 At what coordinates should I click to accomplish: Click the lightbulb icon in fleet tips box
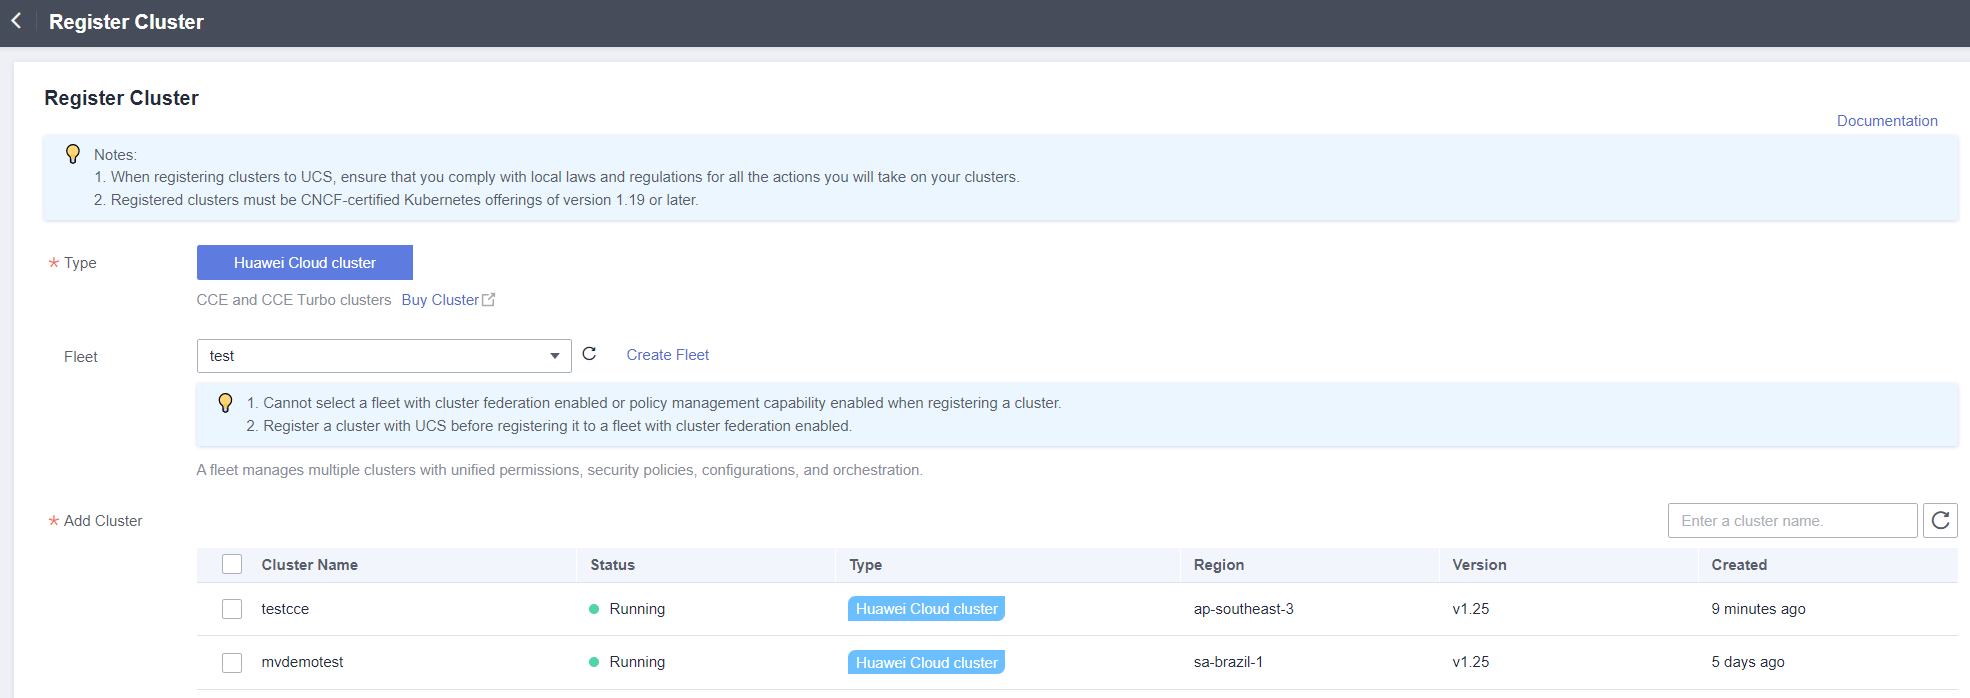tap(225, 403)
